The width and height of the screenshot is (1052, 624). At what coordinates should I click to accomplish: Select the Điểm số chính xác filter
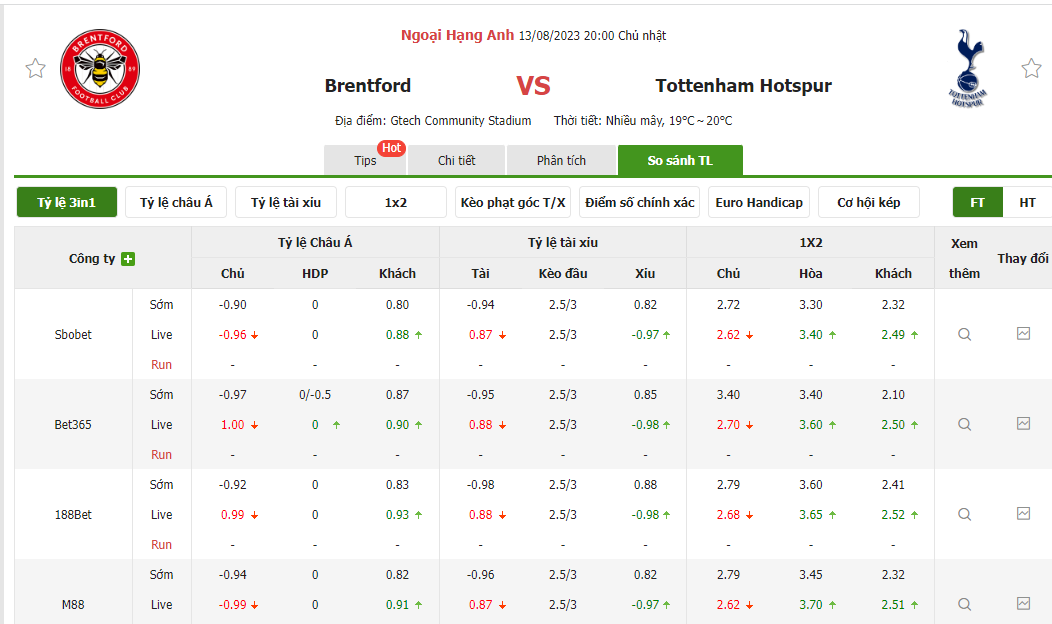point(639,202)
